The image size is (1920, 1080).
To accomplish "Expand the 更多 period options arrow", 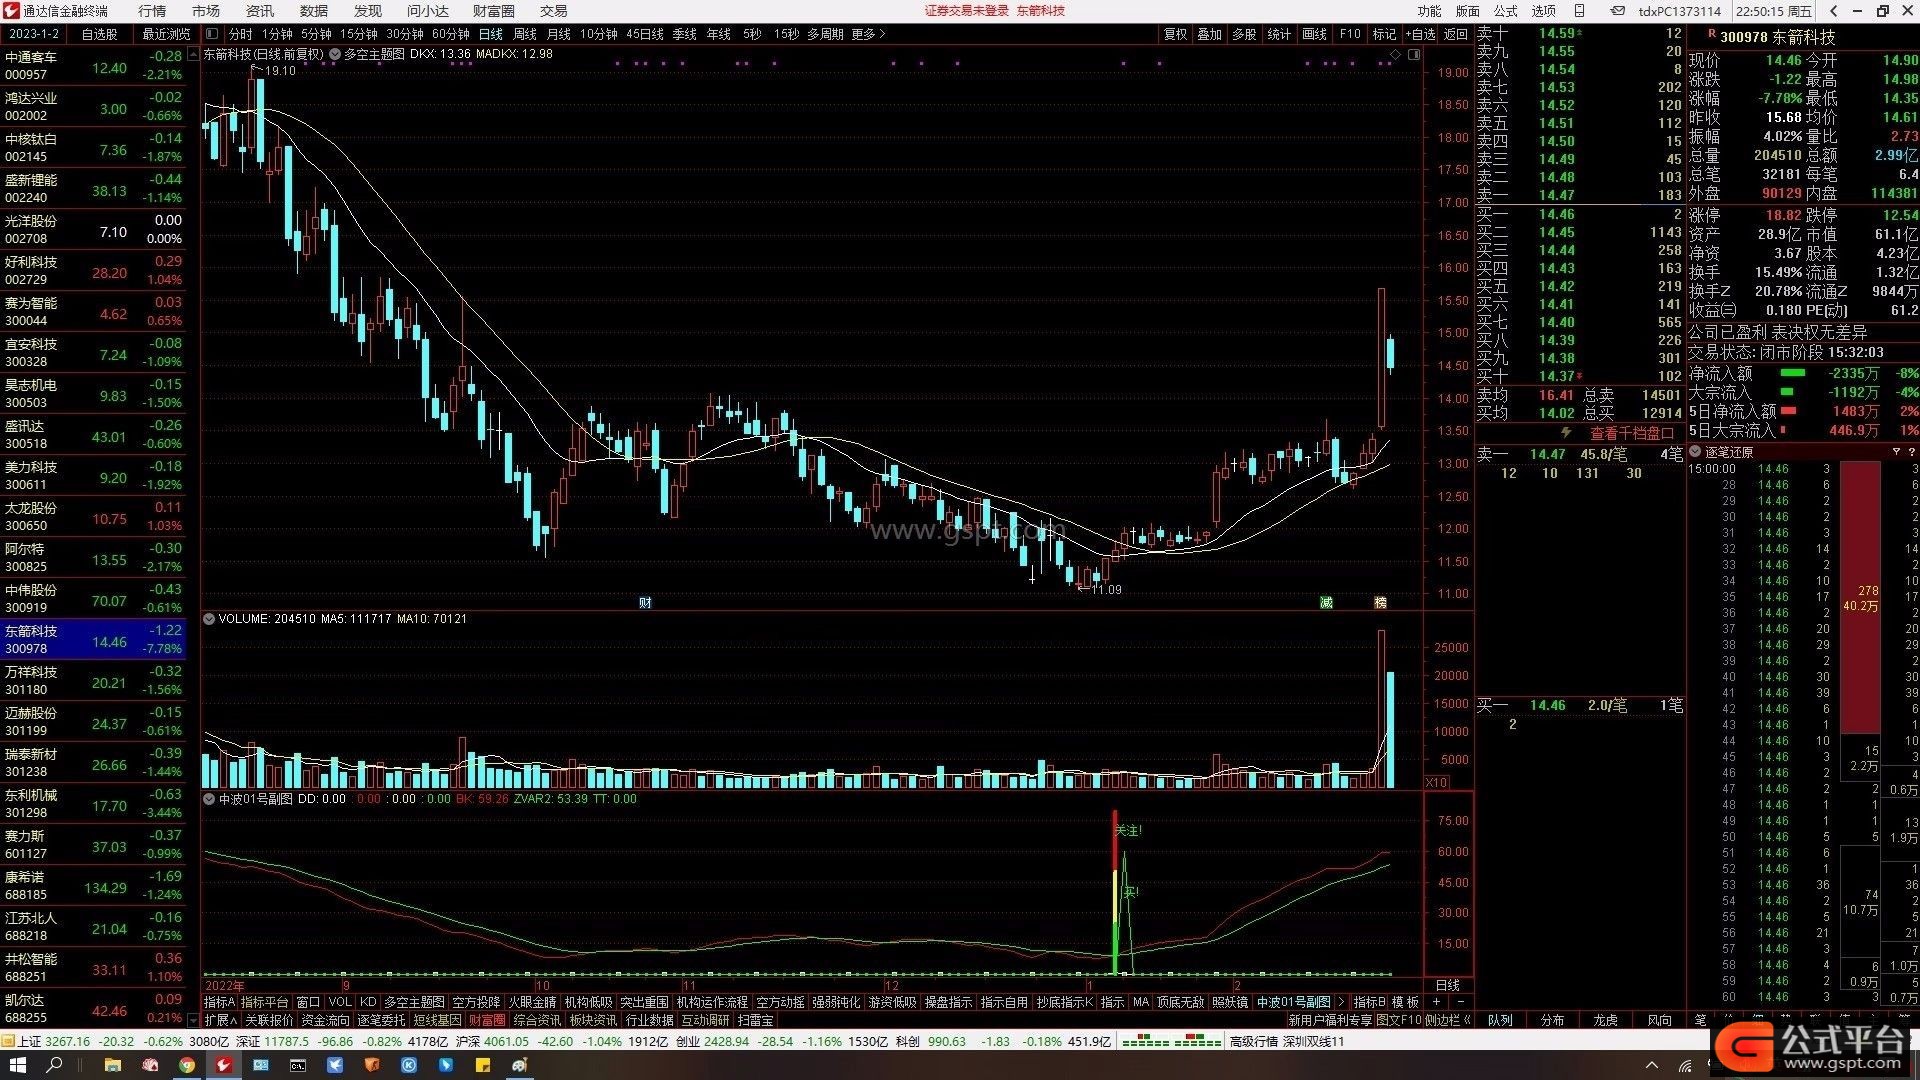I will click(881, 34).
